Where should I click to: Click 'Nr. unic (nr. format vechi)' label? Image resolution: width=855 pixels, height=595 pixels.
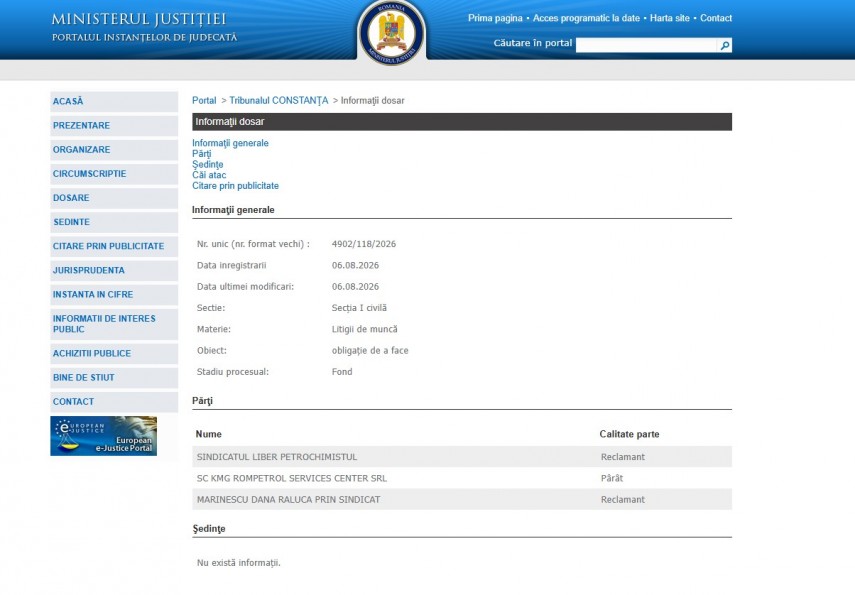pos(253,244)
